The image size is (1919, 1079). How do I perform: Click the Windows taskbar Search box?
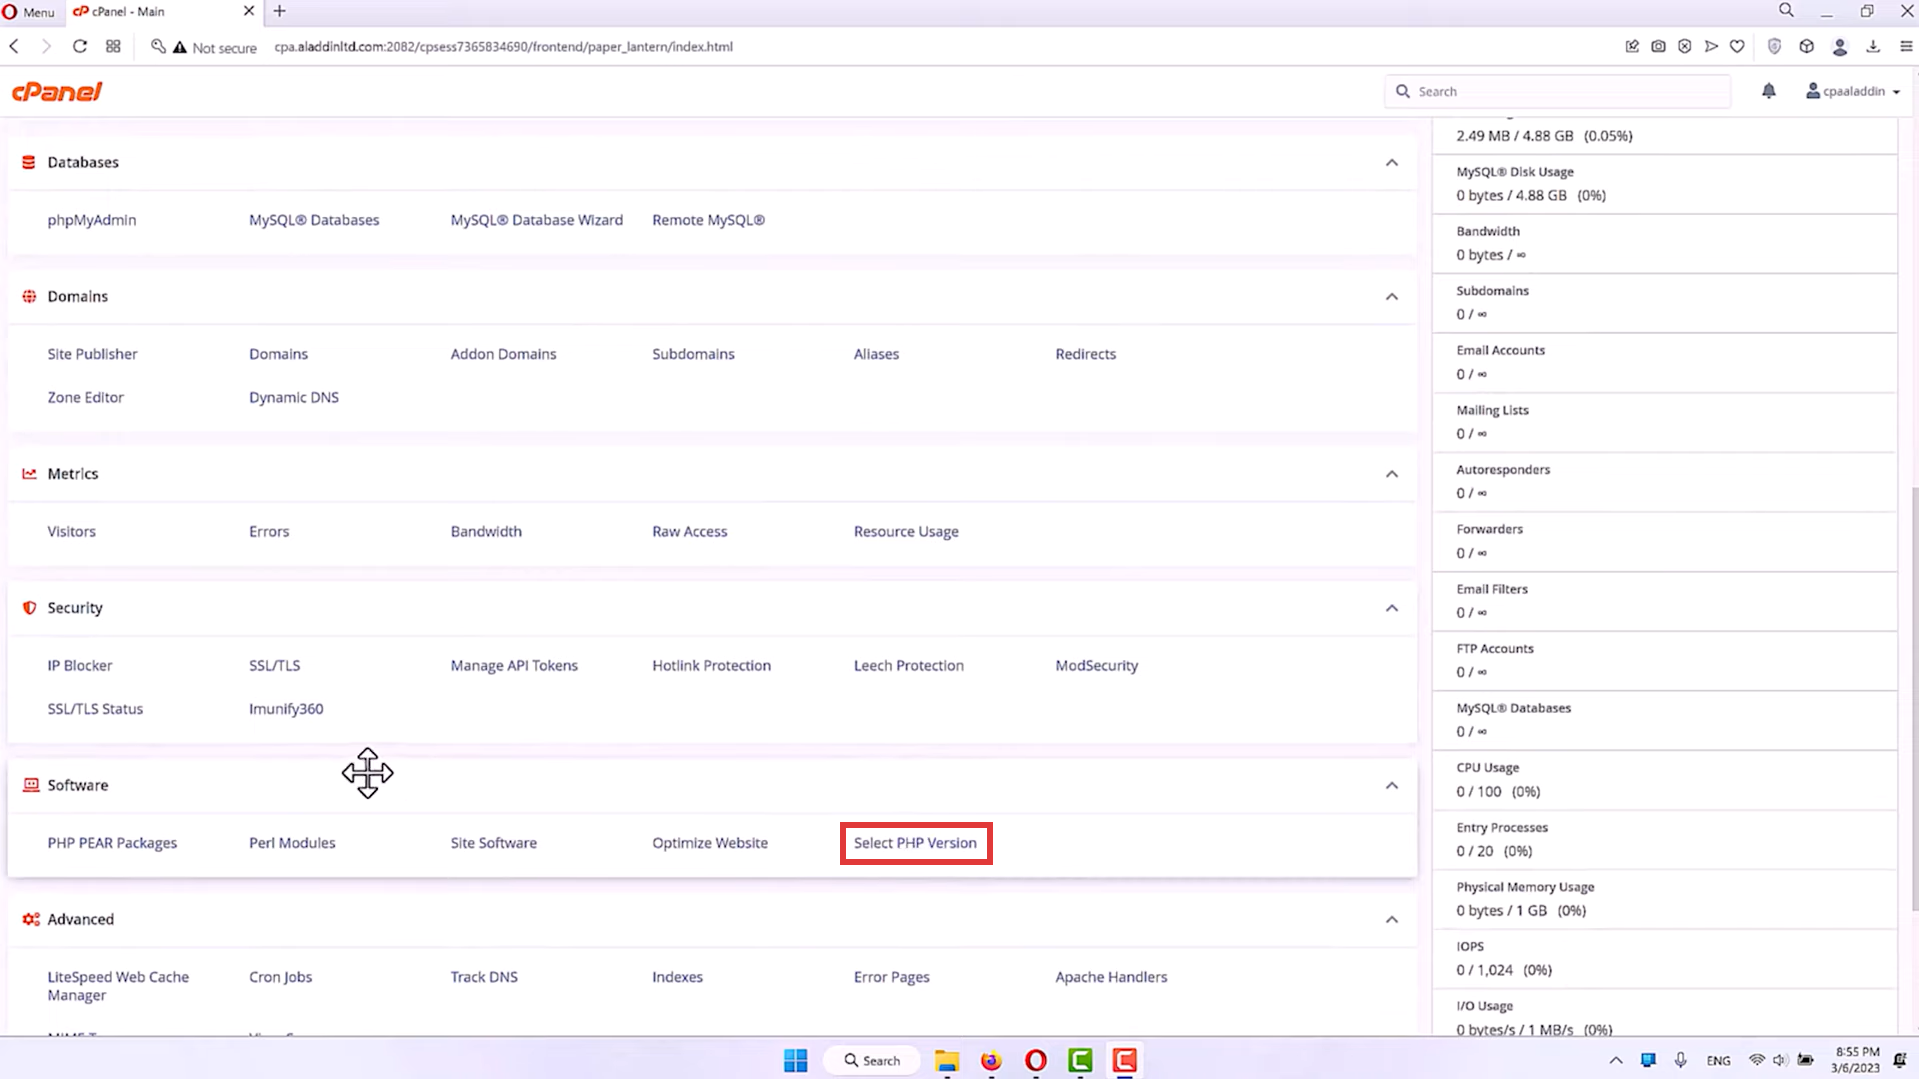(x=872, y=1060)
